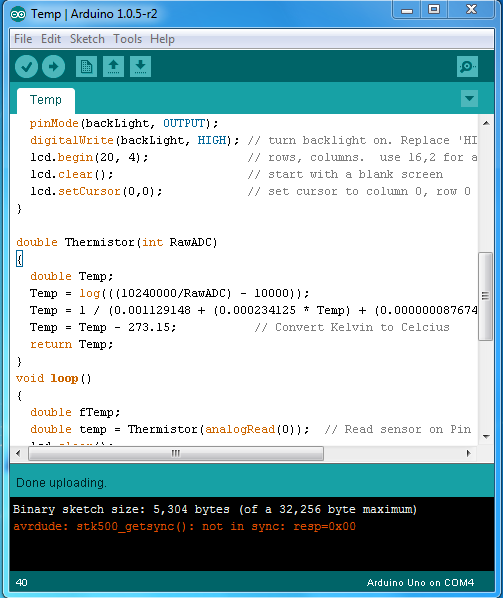503x598 pixels.
Task: Click the 'Convert Kelvin to Celcius' comment
Action: [x=352, y=328]
